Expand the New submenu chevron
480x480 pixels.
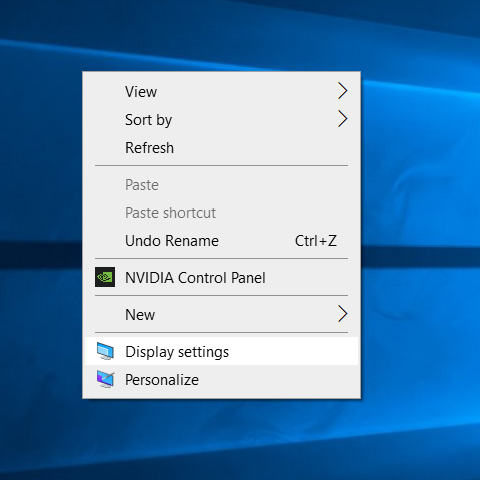tap(342, 314)
